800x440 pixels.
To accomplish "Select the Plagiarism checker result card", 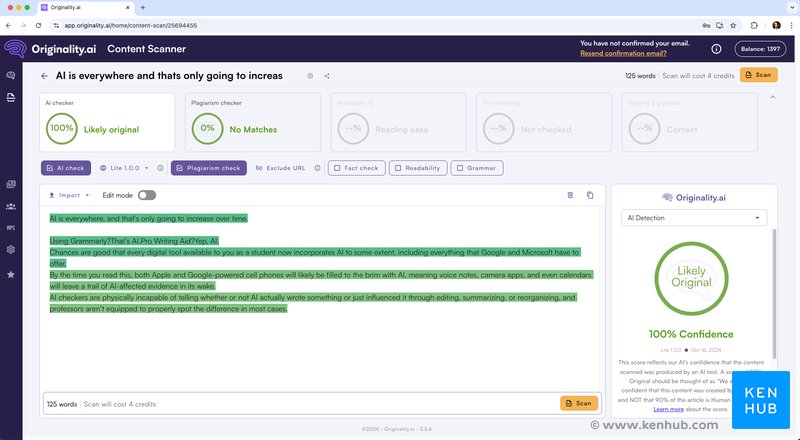I will click(253, 123).
